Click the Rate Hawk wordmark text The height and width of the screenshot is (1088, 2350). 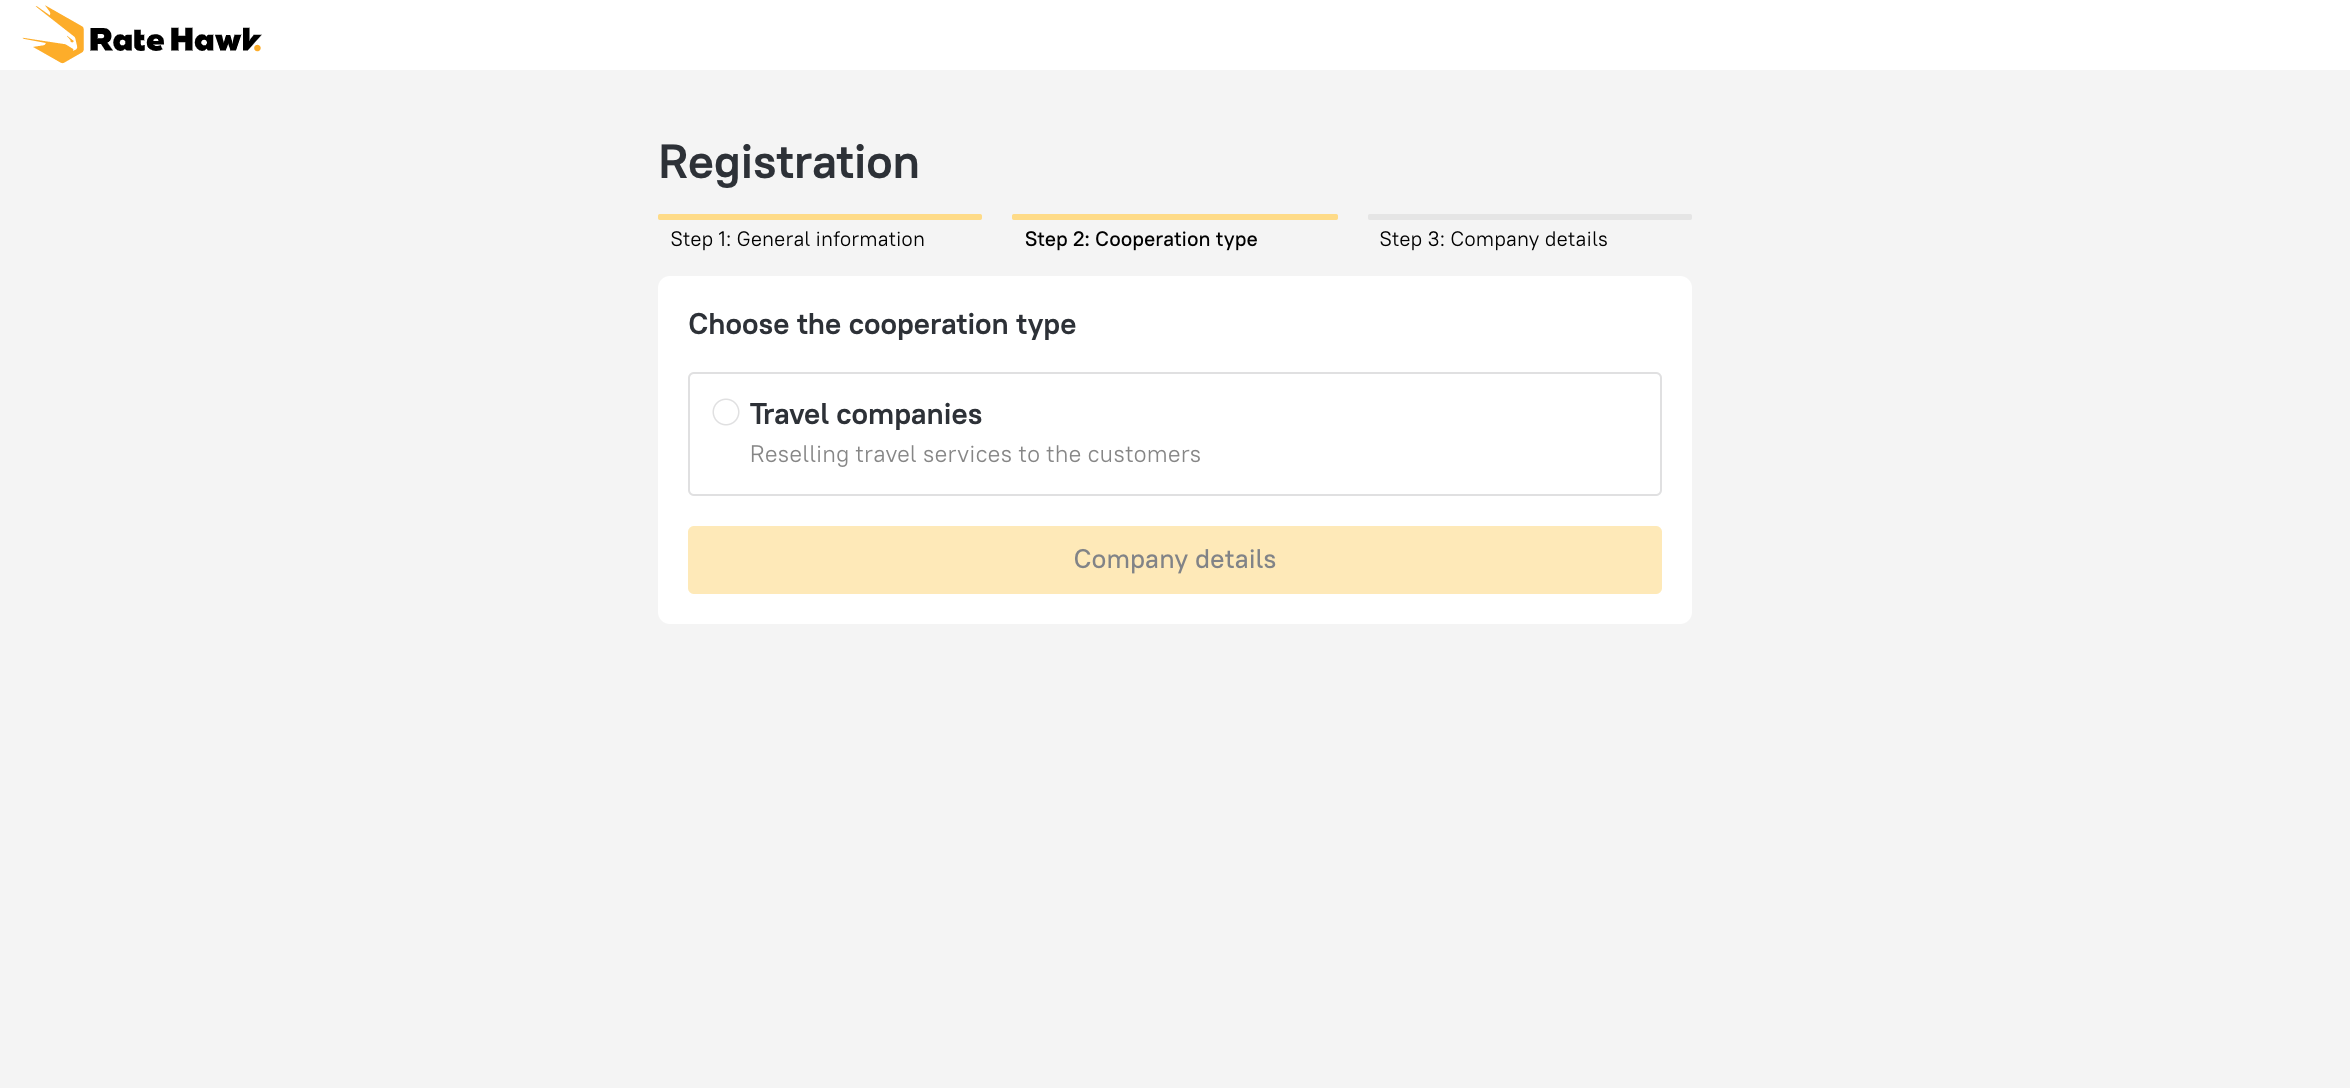point(170,40)
